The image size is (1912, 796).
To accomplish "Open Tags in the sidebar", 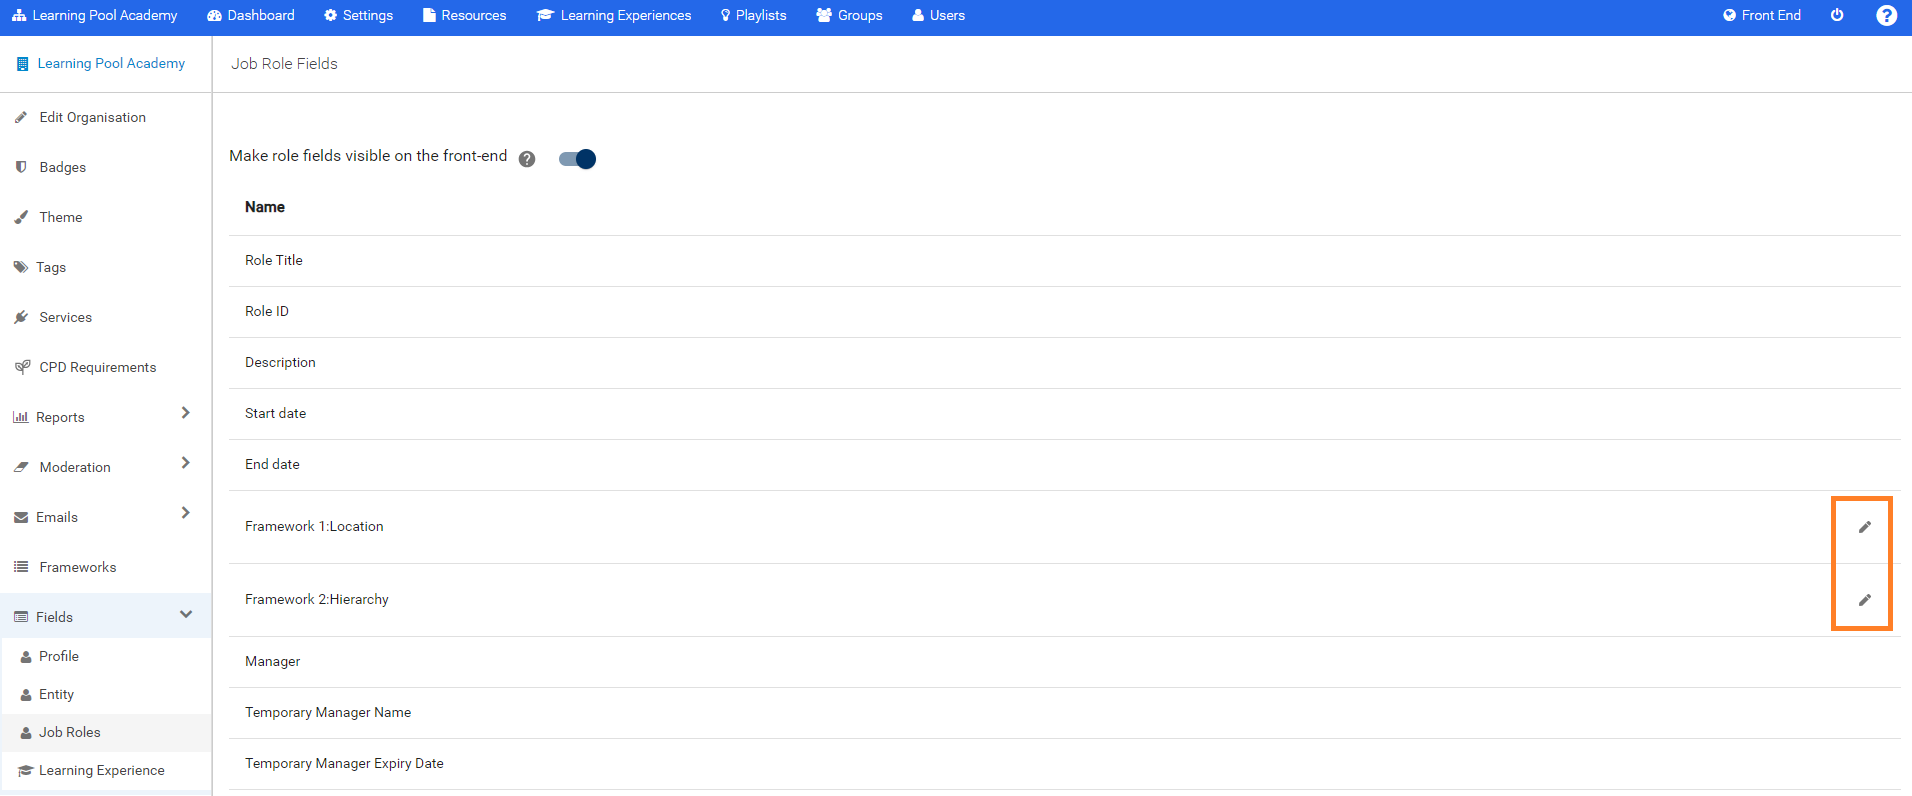I will point(50,267).
